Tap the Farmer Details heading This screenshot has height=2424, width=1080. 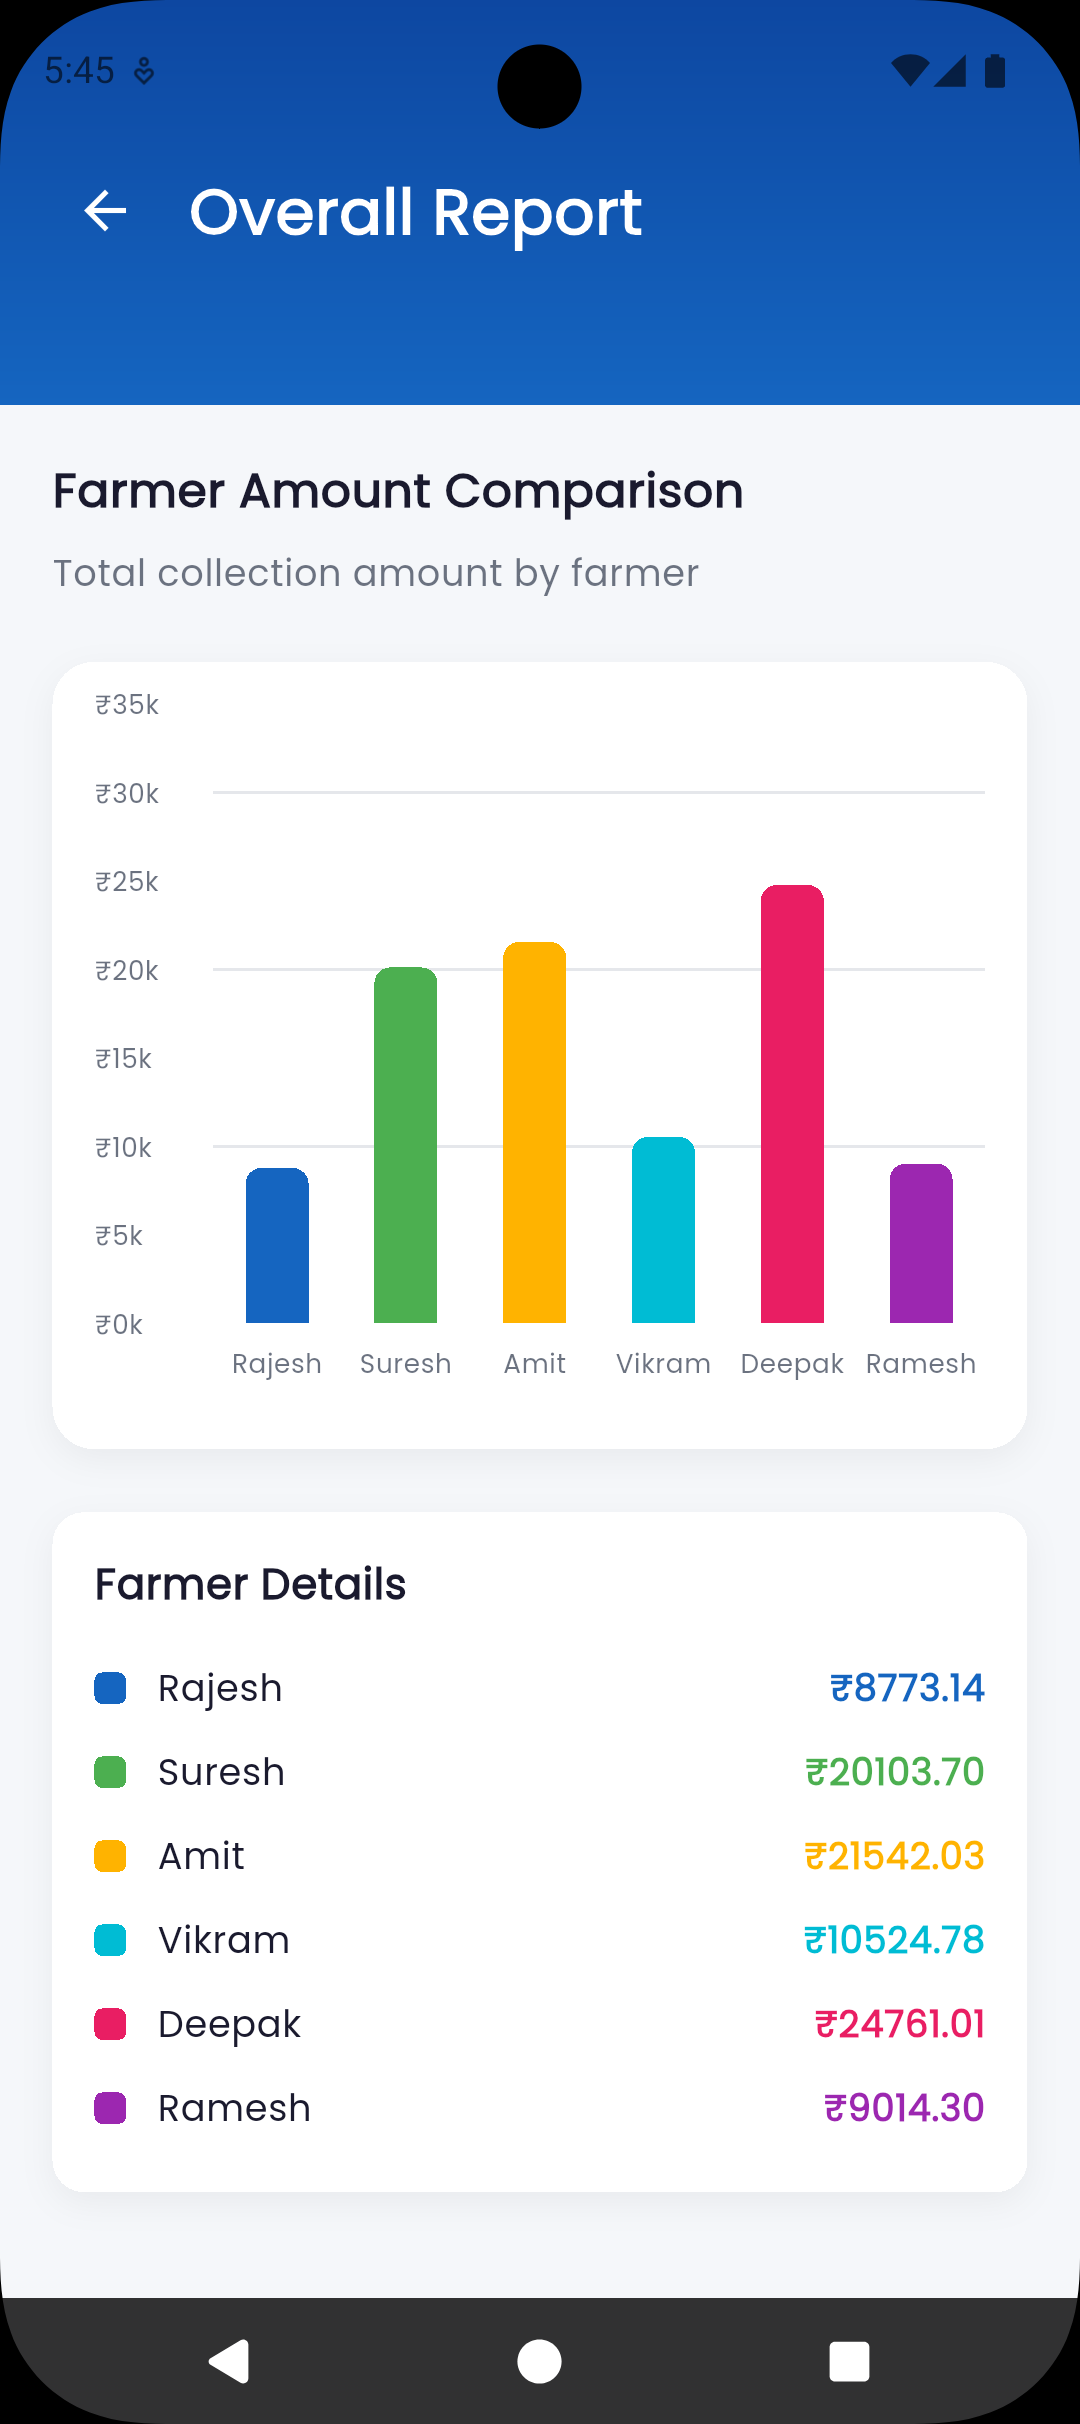[x=251, y=1583]
